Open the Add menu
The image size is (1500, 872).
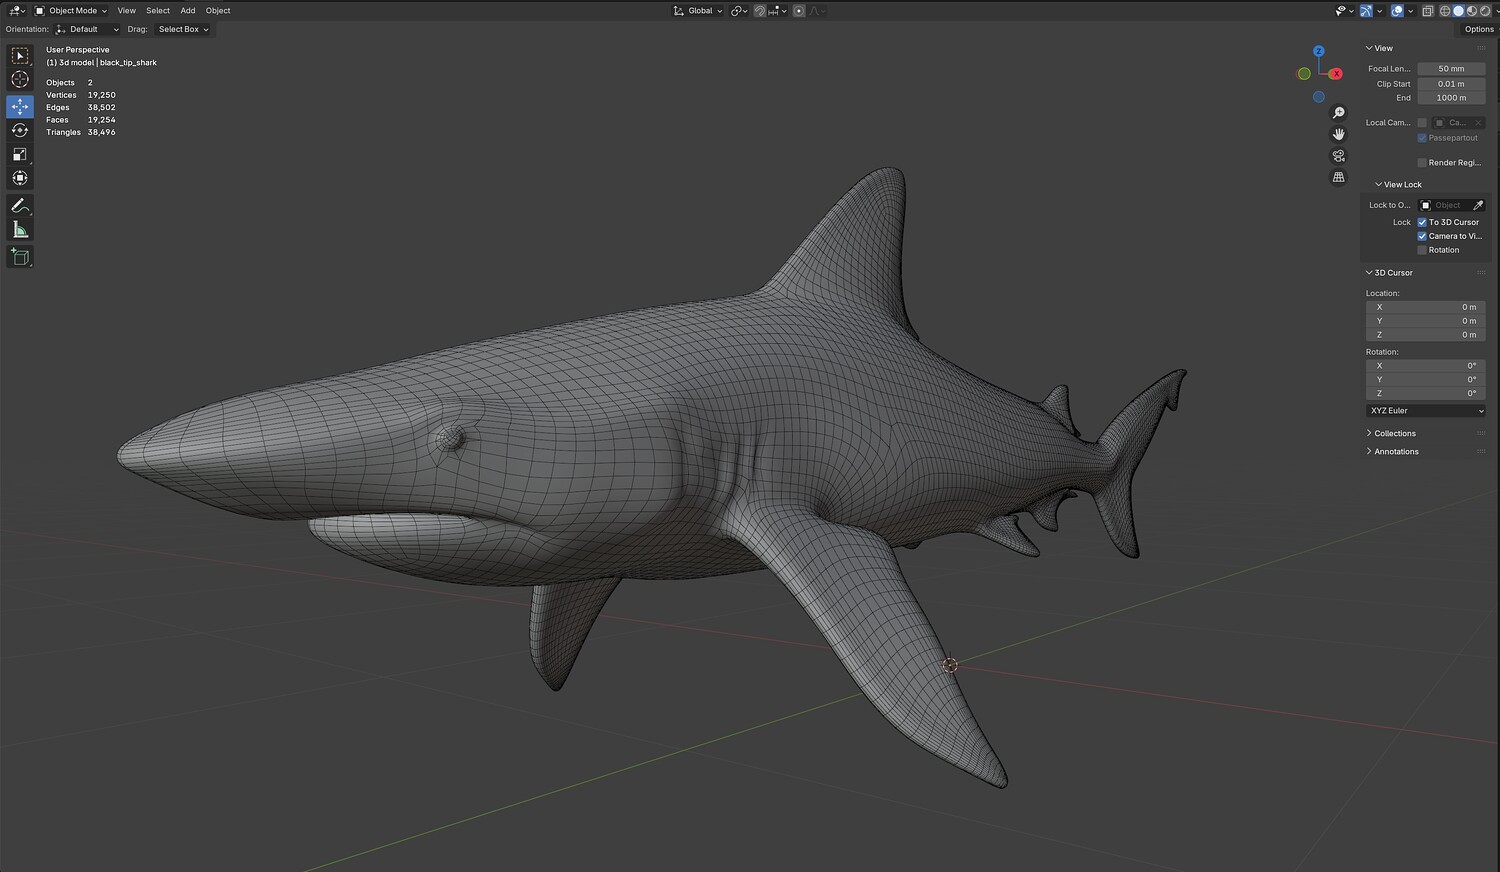tap(188, 11)
